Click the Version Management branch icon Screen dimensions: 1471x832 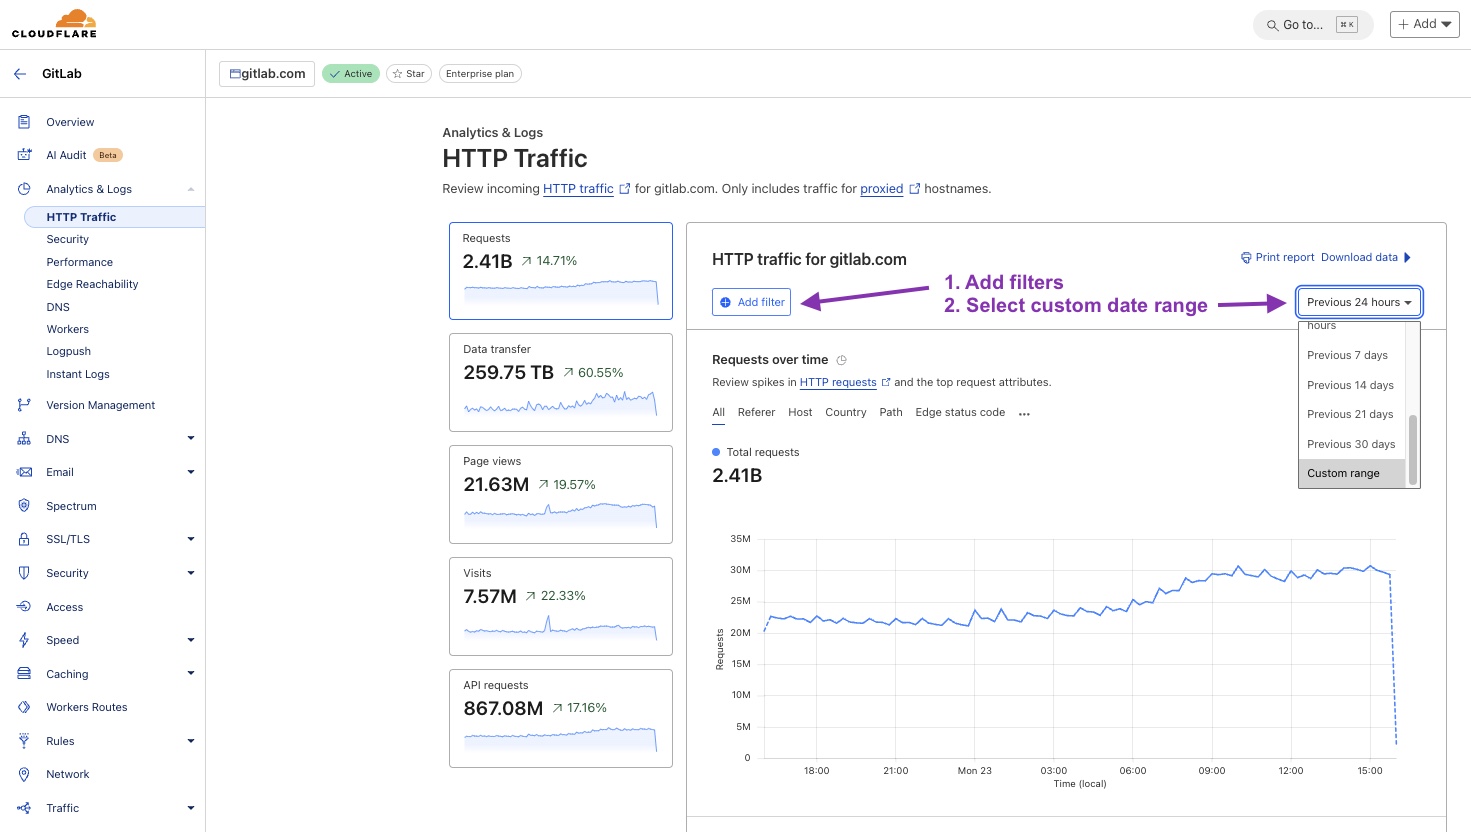click(24, 405)
